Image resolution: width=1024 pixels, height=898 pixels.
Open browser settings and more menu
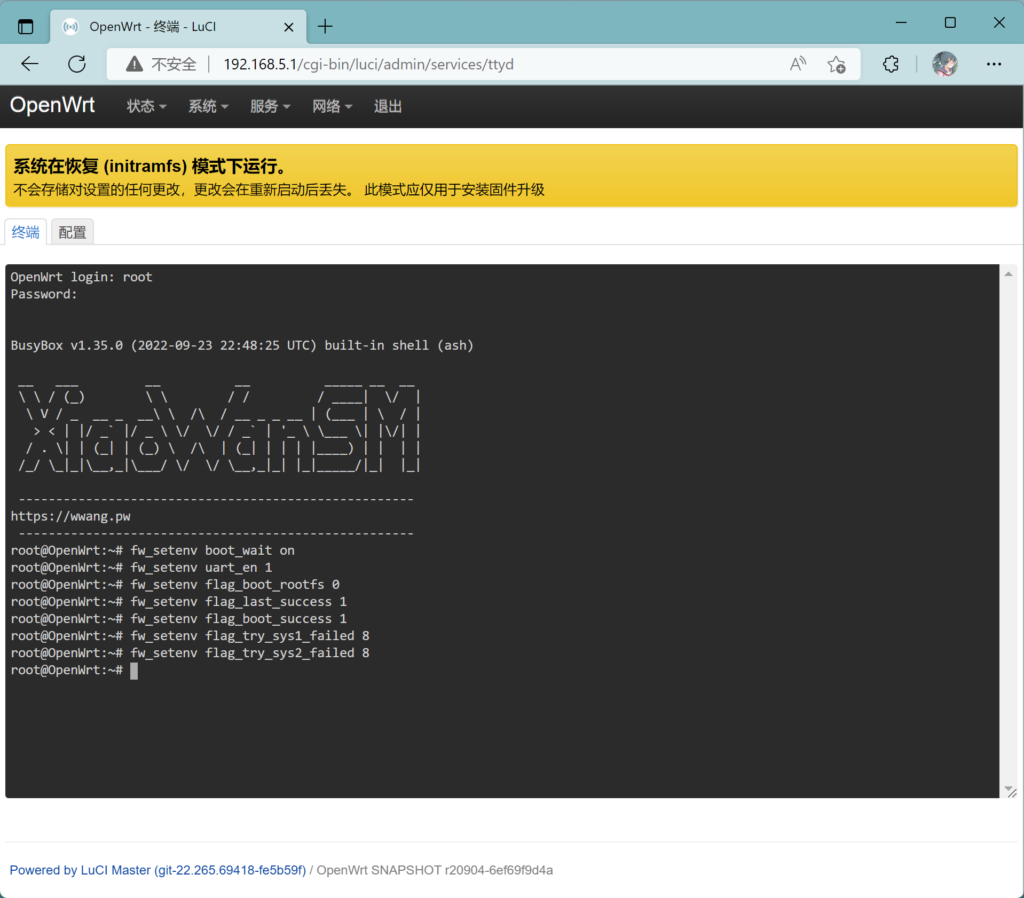(x=994, y=64)
